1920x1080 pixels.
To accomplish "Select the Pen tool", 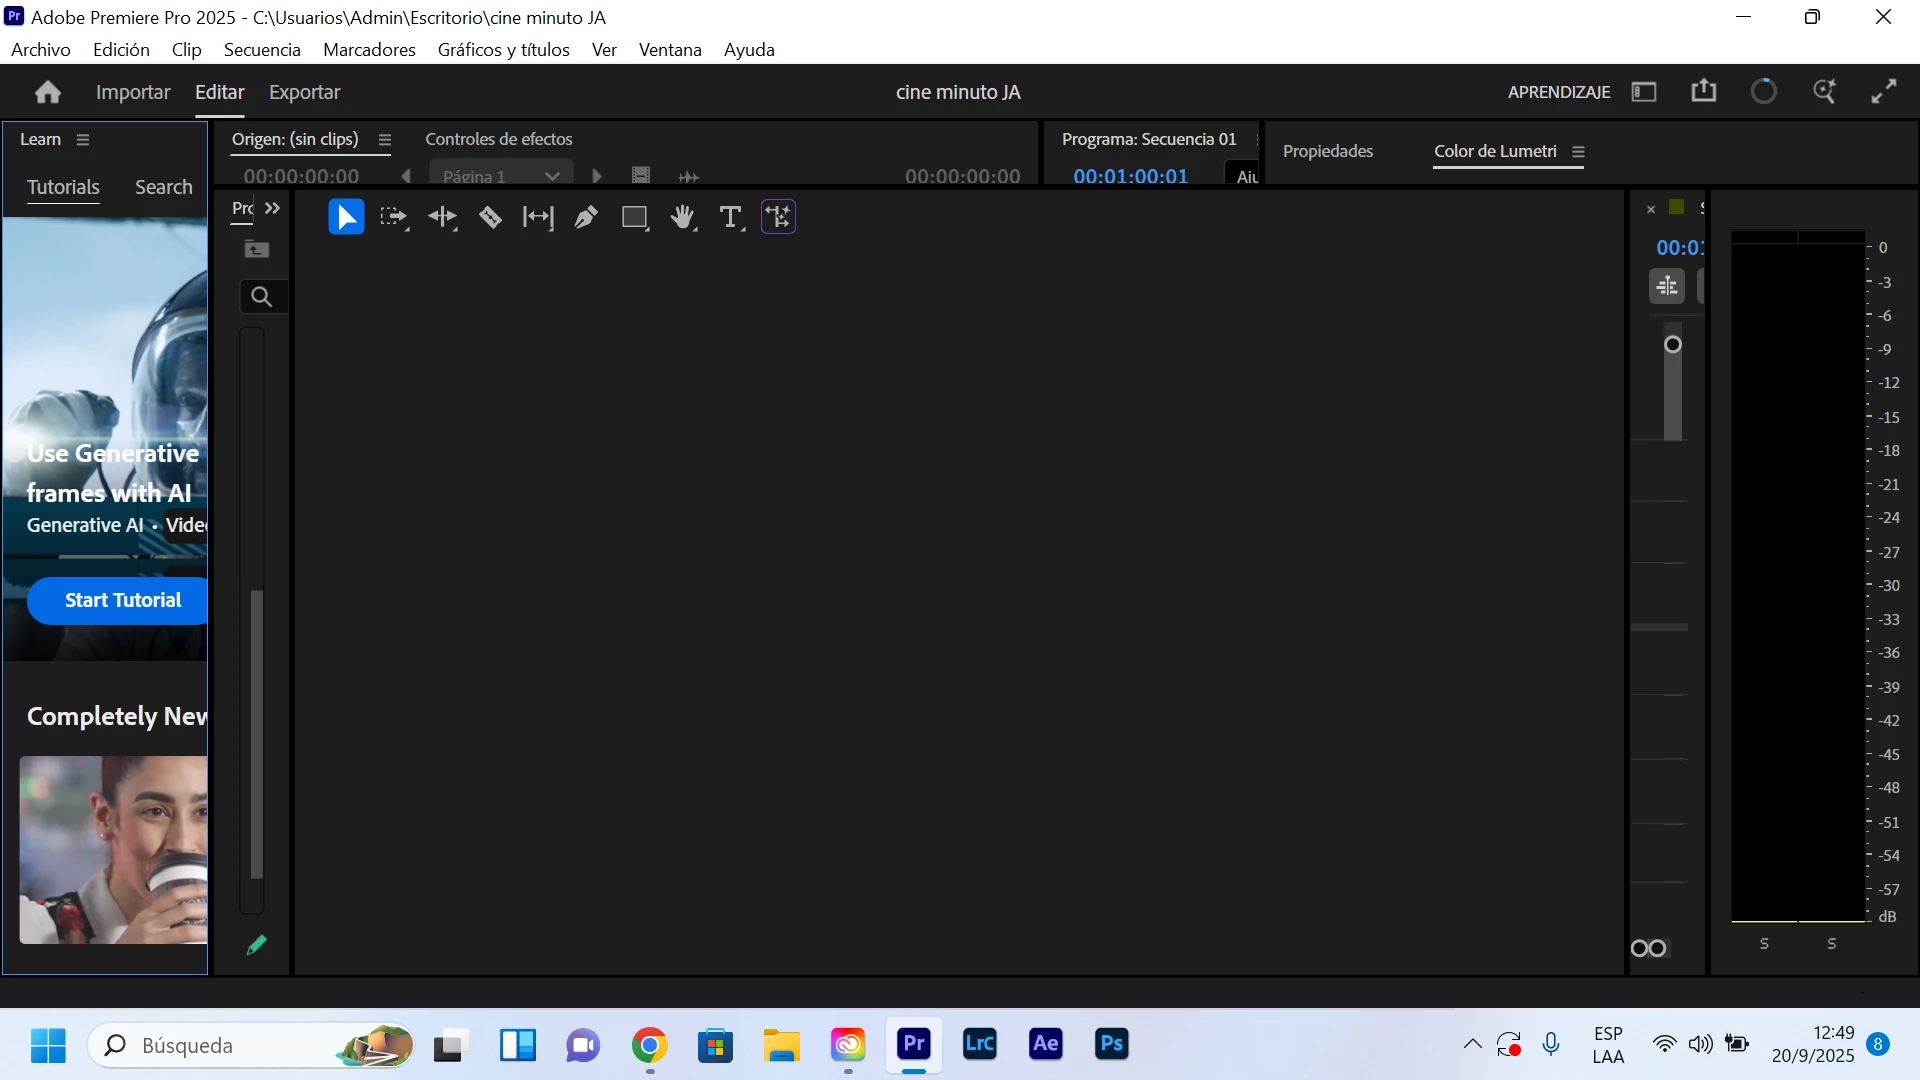I will (586, 217).
